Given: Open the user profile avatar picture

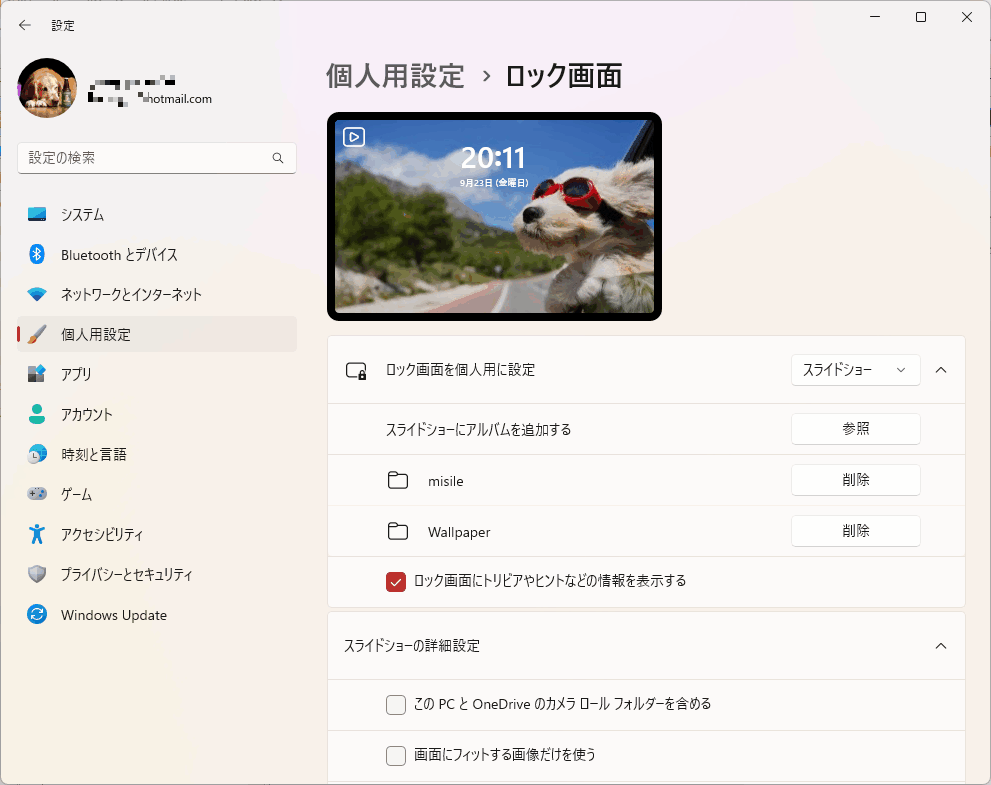Looking at the screenshot, I should [47, 88].
